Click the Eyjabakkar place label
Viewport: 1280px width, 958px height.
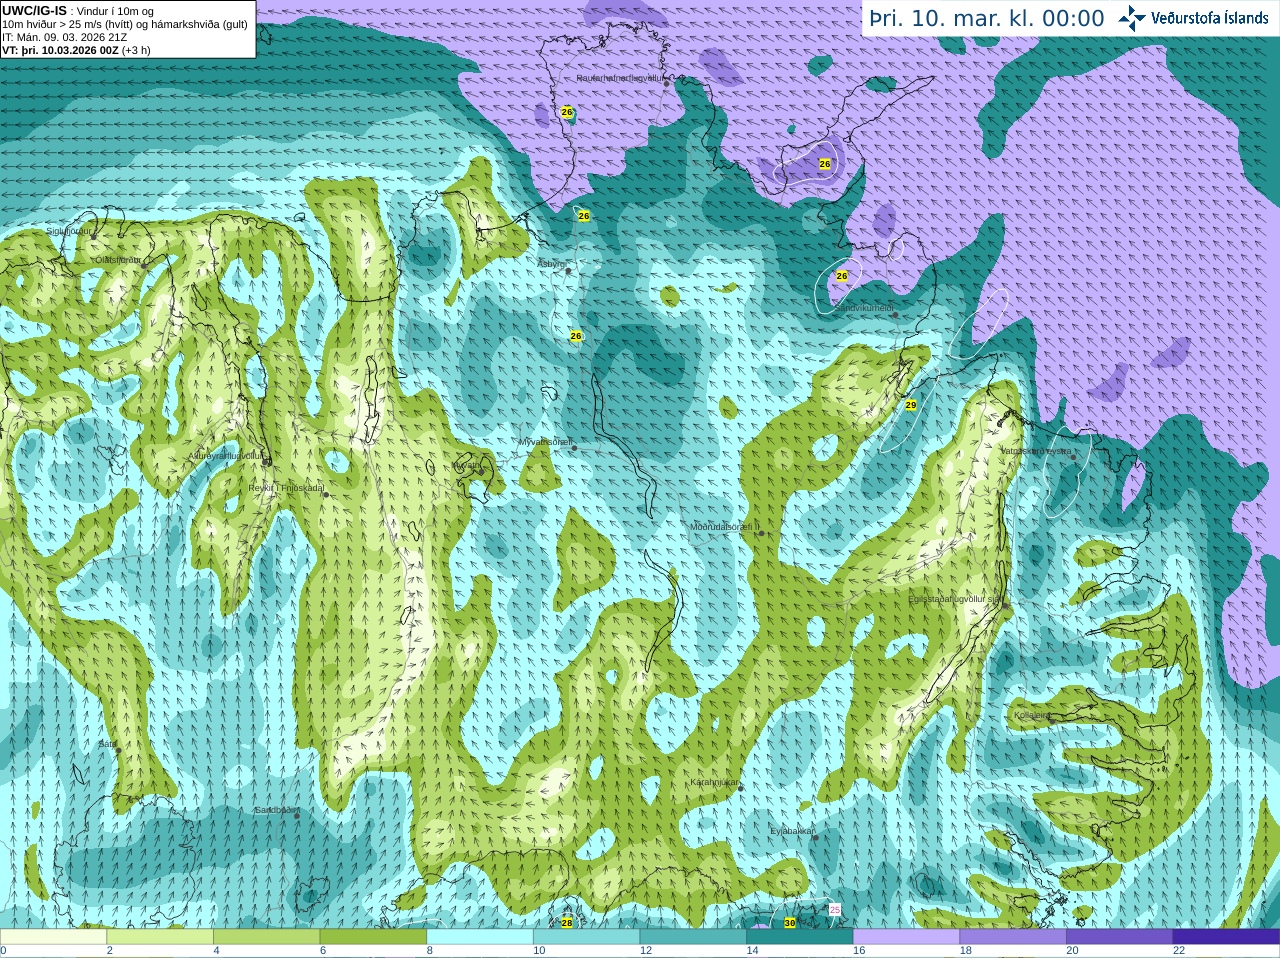point(793,831)
